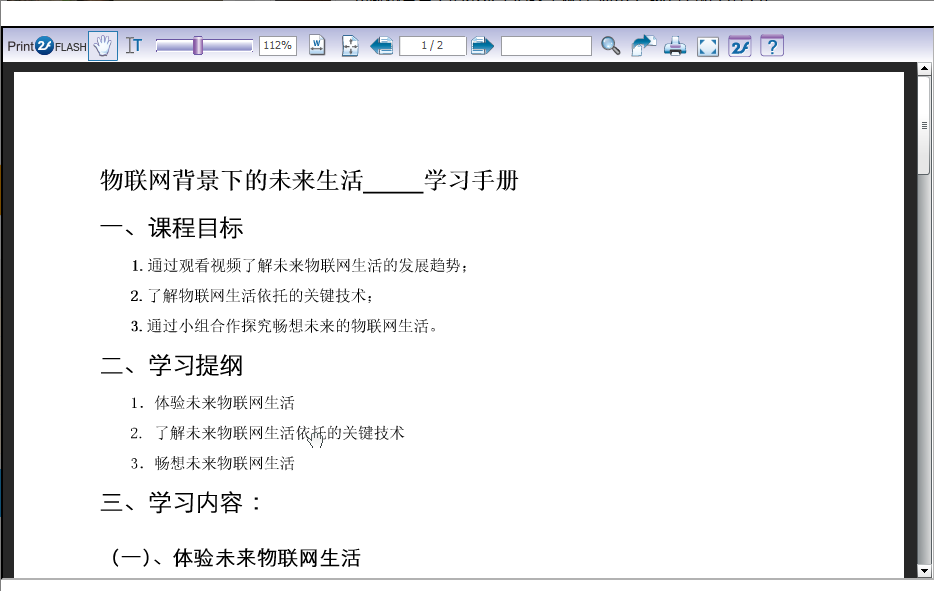Open the help window
934x591 pixels.
(x=772, y=46)
